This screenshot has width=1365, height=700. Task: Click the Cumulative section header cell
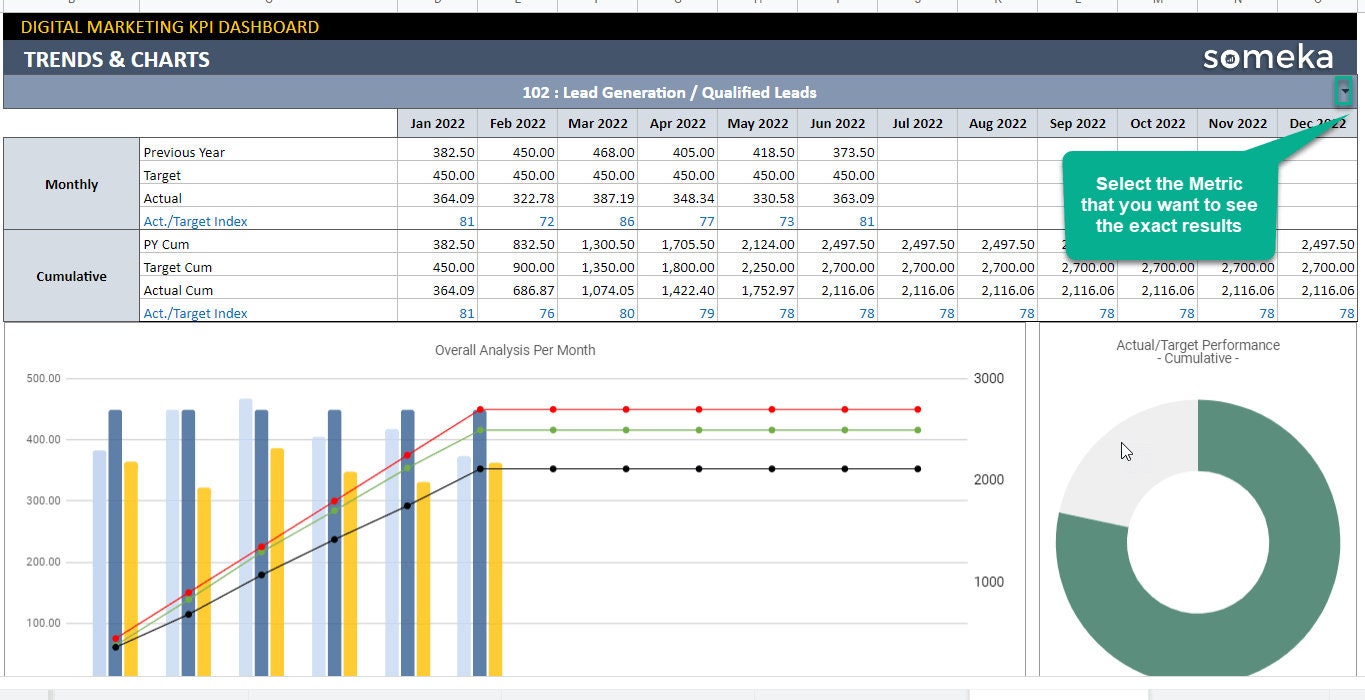tap(70, 276)
